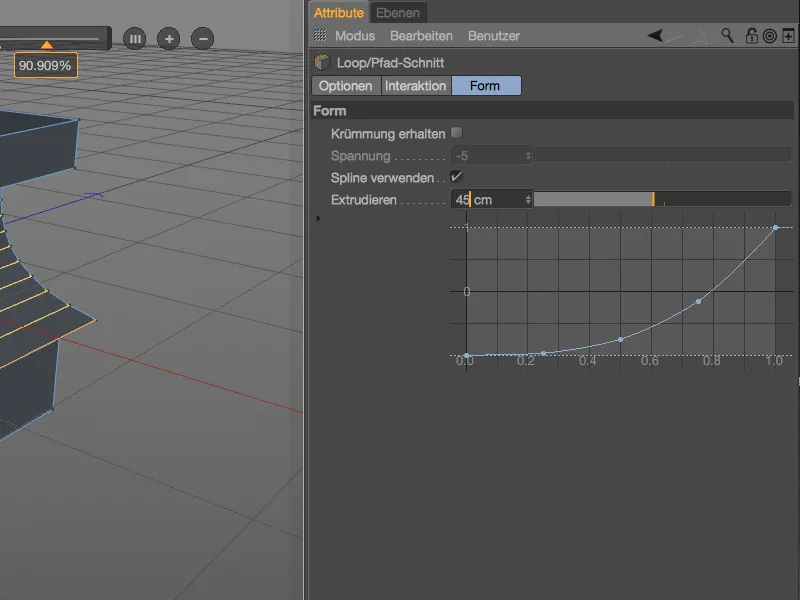The height and width of the screenshot is (600, 800).
Task: Open the Bearbeiten menu
Action: tap(421, 36)
